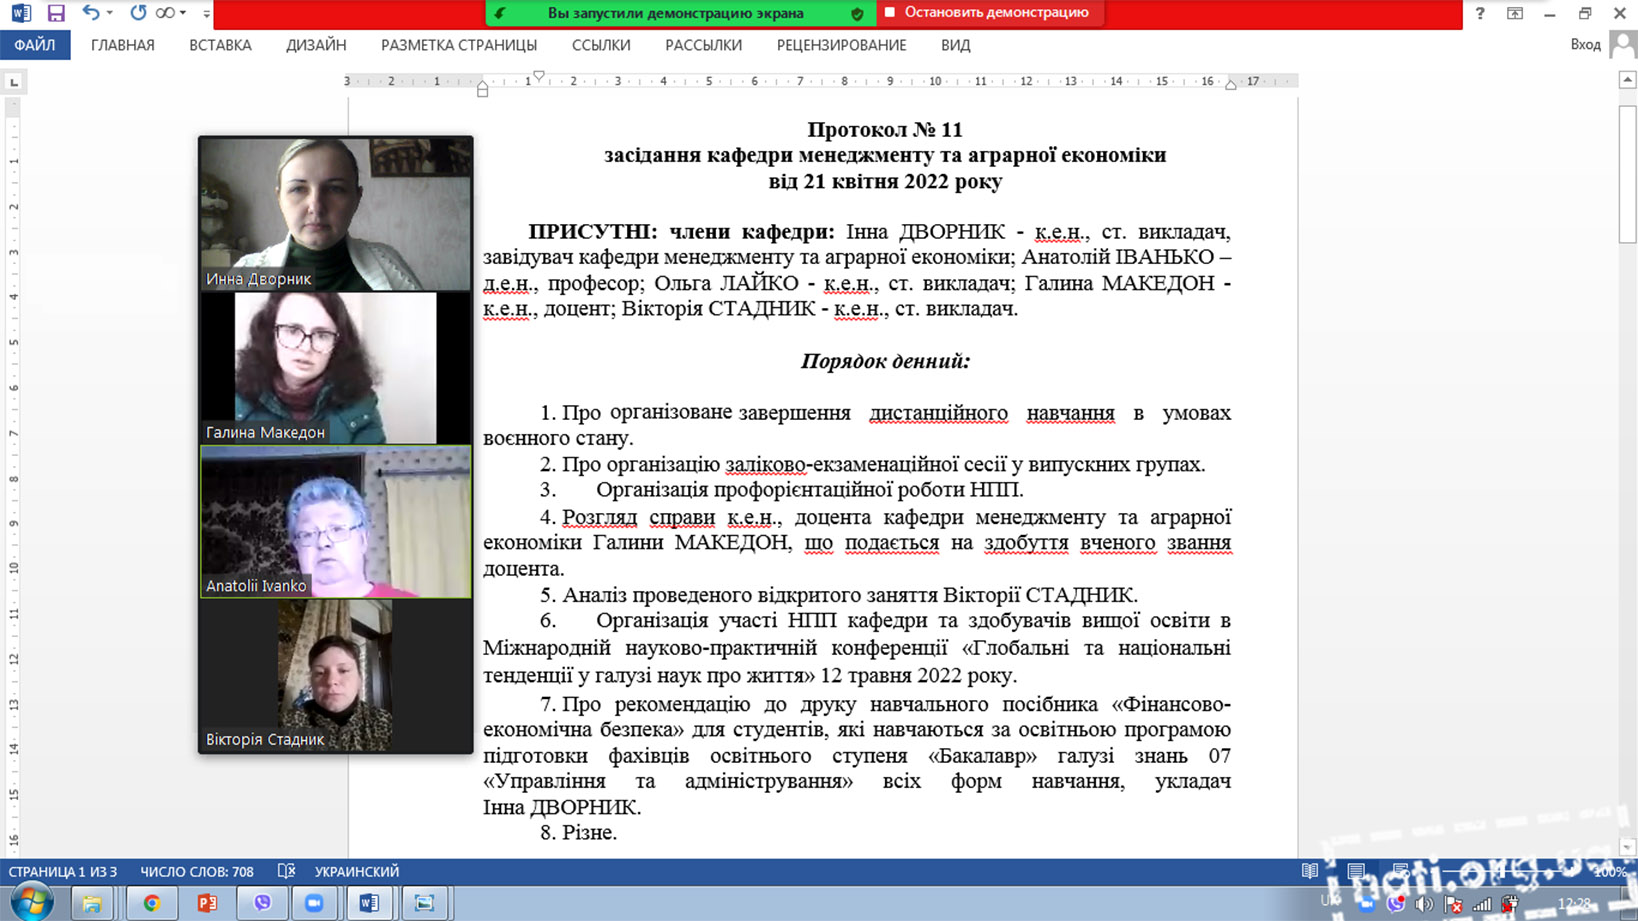Click the right indent marker on the ruler
Image resolution: width=1638 pixels, height=921 pixels.
[1231, 84]
